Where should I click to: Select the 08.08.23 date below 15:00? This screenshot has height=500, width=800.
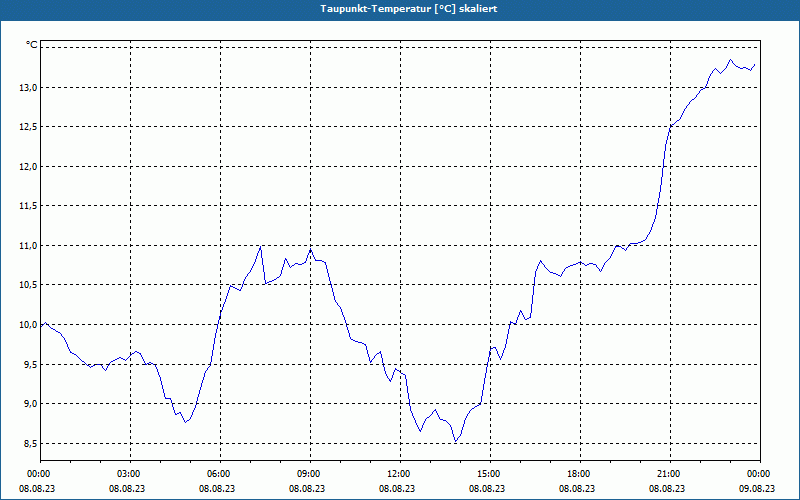(x=487, y=488)
